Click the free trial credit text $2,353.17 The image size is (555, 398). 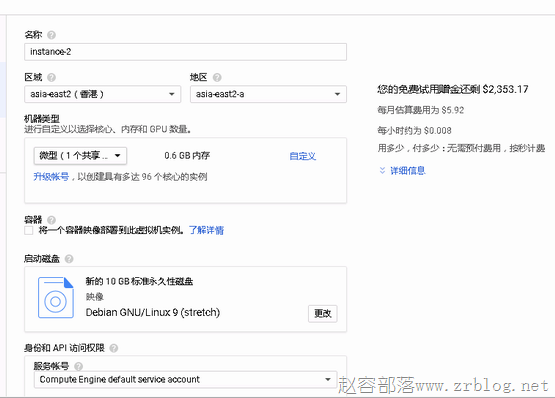coord(505,89)
